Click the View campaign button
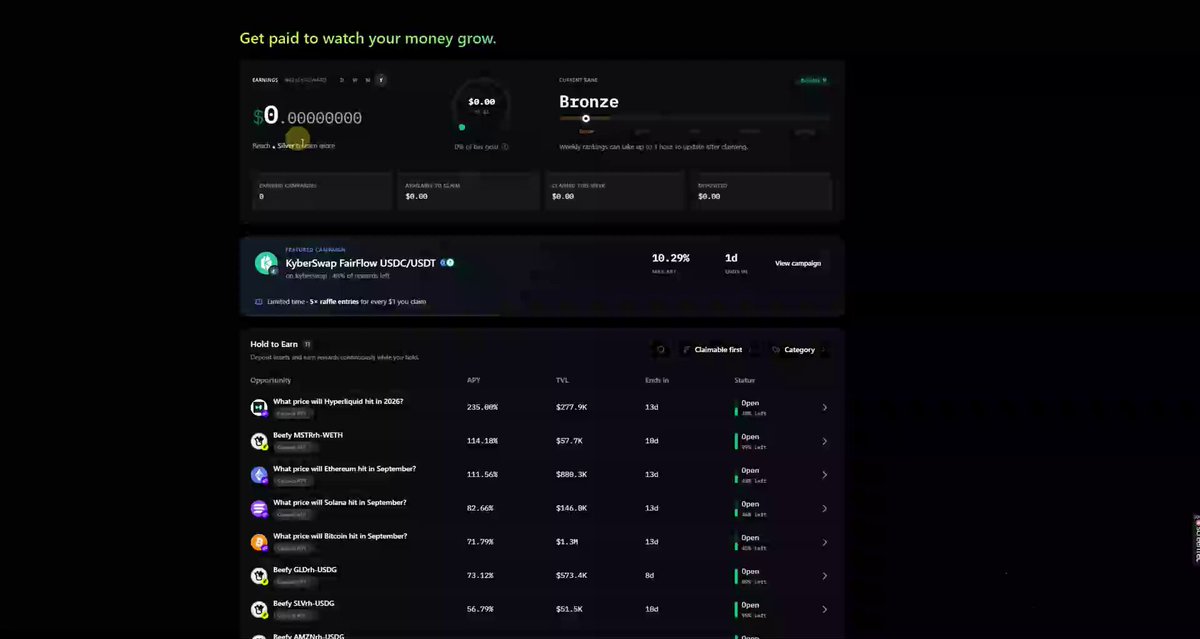This screenshot has height=639, width=1200. pyautogui.click(x=798, y=263)
